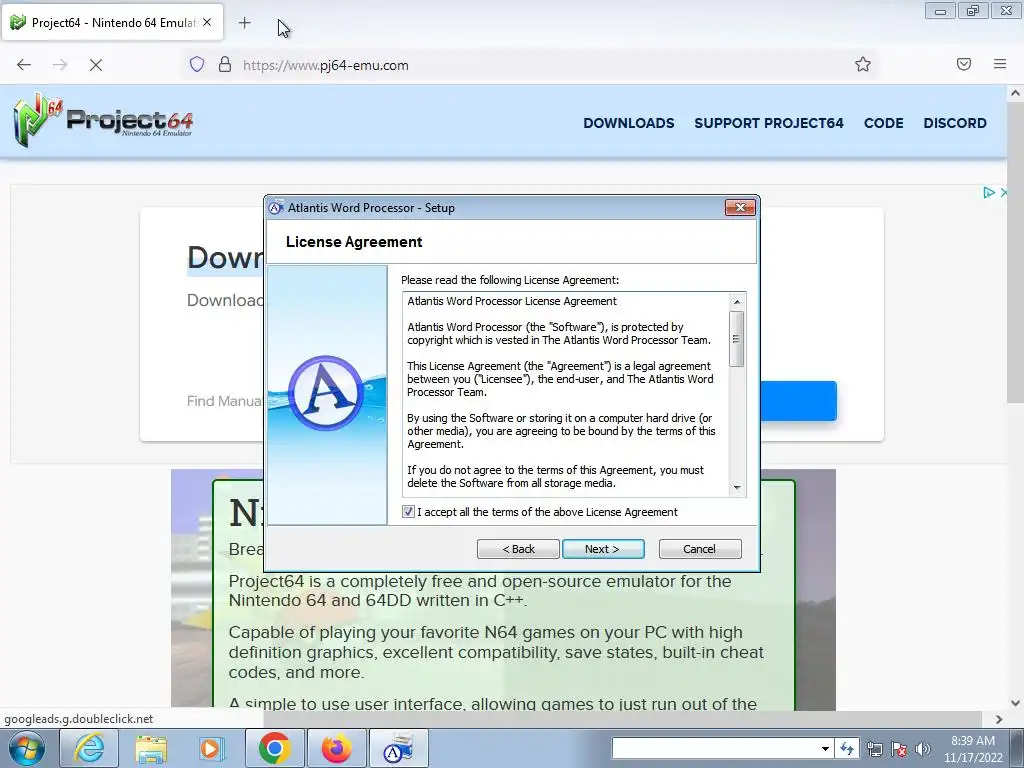The height and width of the screenshot is (768, 1024).
Task: Open the tracking protection shield icon
Action: coord(197,65)
